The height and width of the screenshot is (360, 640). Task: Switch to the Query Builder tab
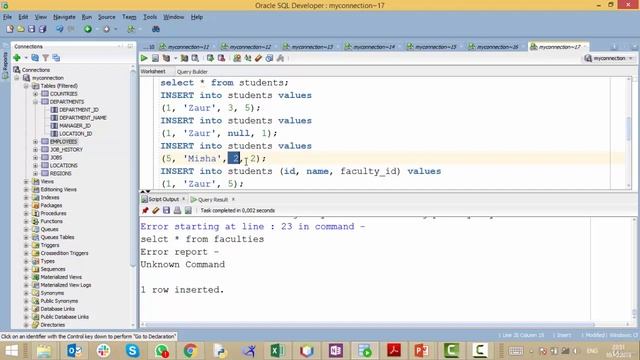tap(192, 72)
